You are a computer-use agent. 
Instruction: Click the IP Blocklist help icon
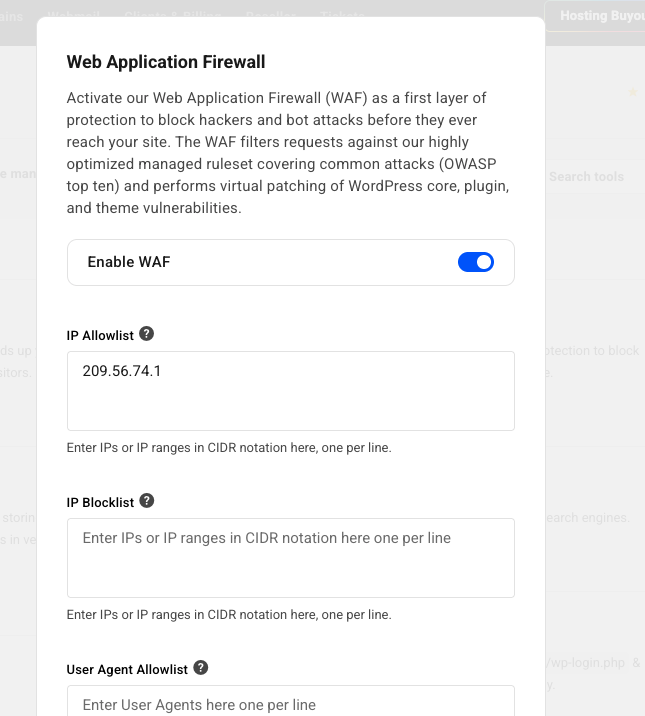pos(147,501)
